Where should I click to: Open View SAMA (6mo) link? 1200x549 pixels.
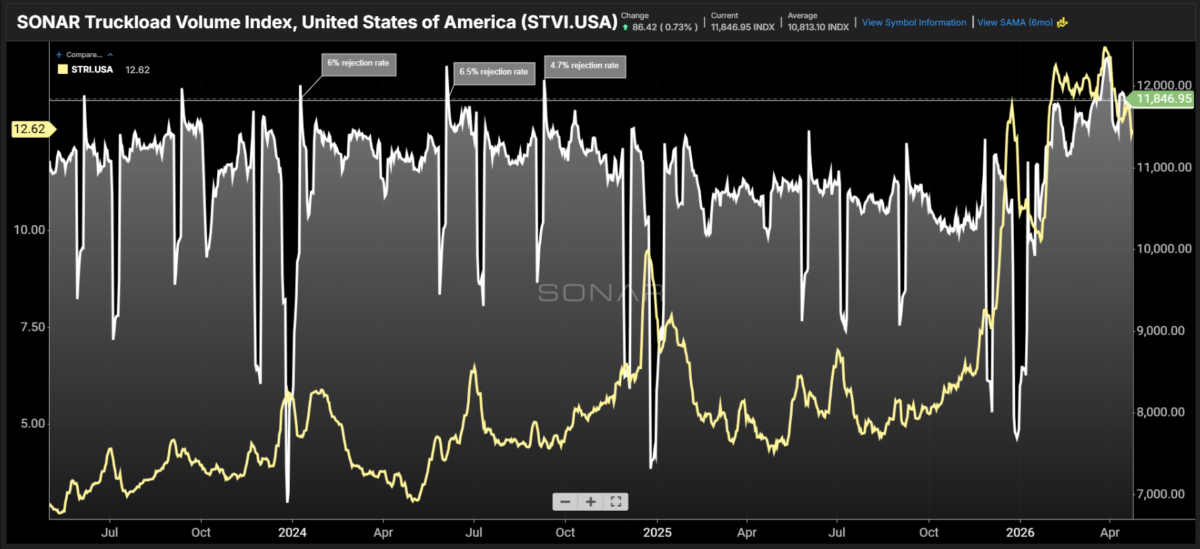pos(1014,22)
